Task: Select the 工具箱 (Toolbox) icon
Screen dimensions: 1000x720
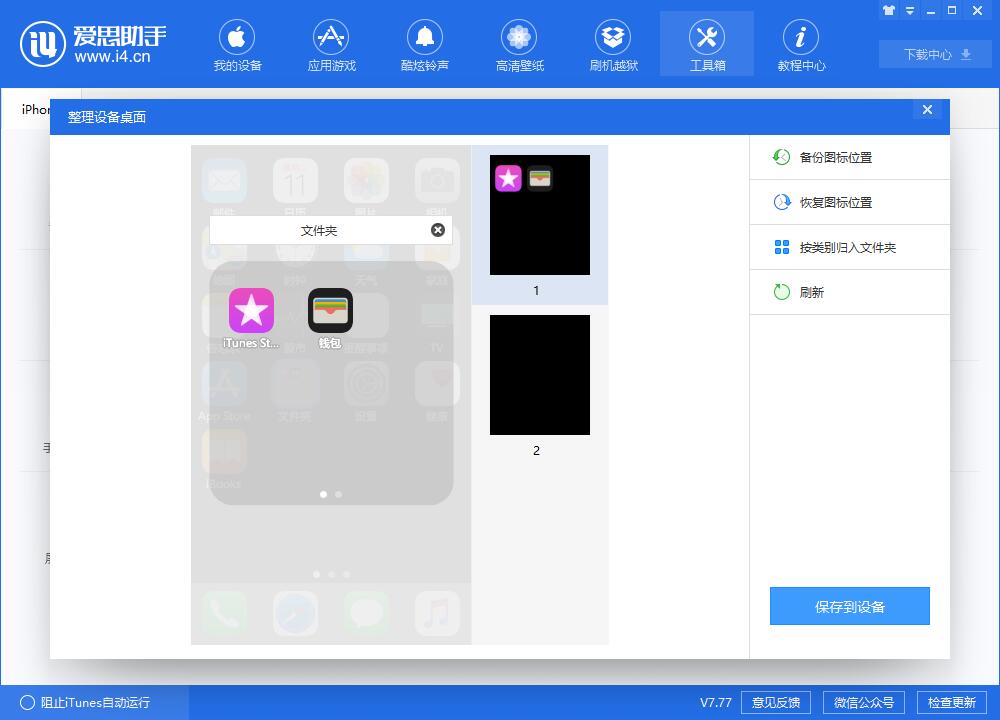Action: click(706, 42)
